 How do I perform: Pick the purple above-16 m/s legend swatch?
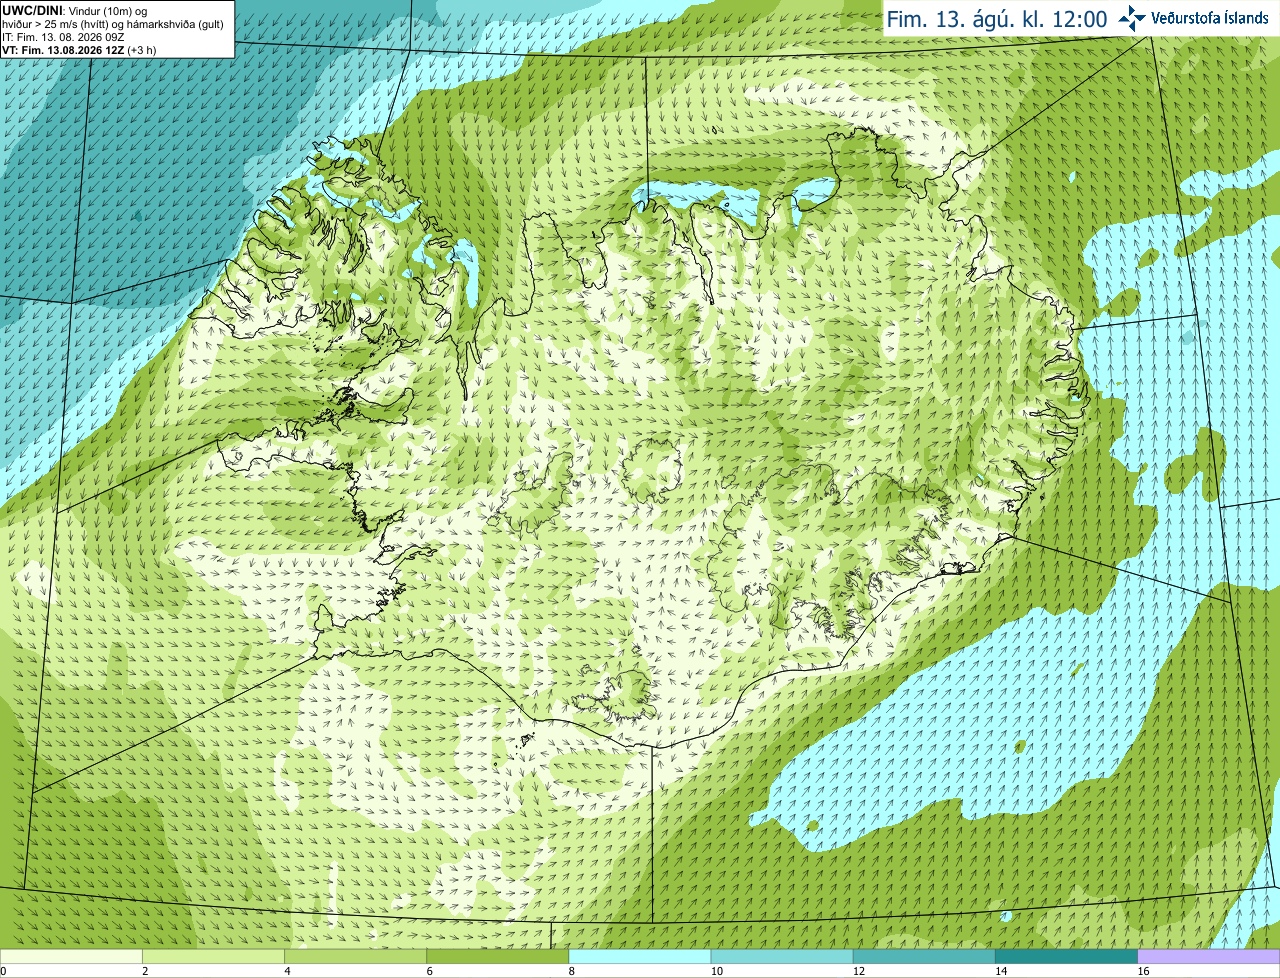1209,956
